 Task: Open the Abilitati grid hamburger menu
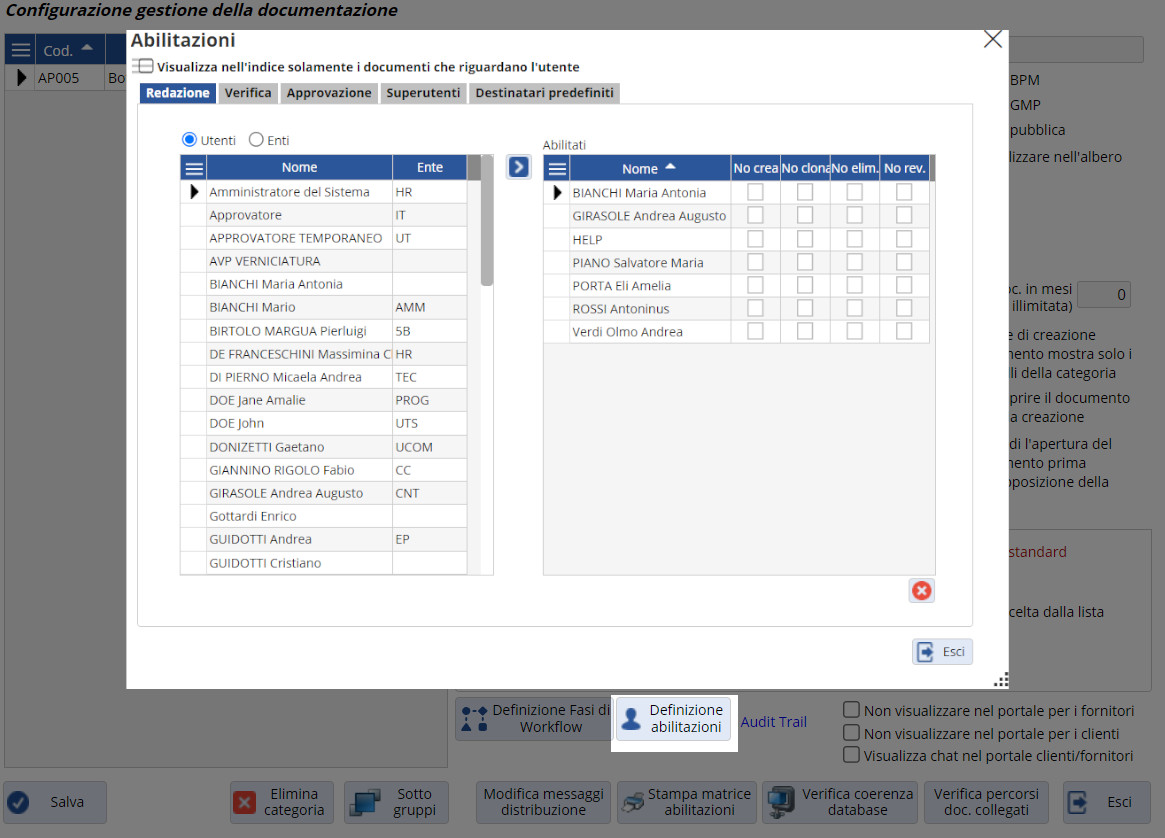click(557, 169)
